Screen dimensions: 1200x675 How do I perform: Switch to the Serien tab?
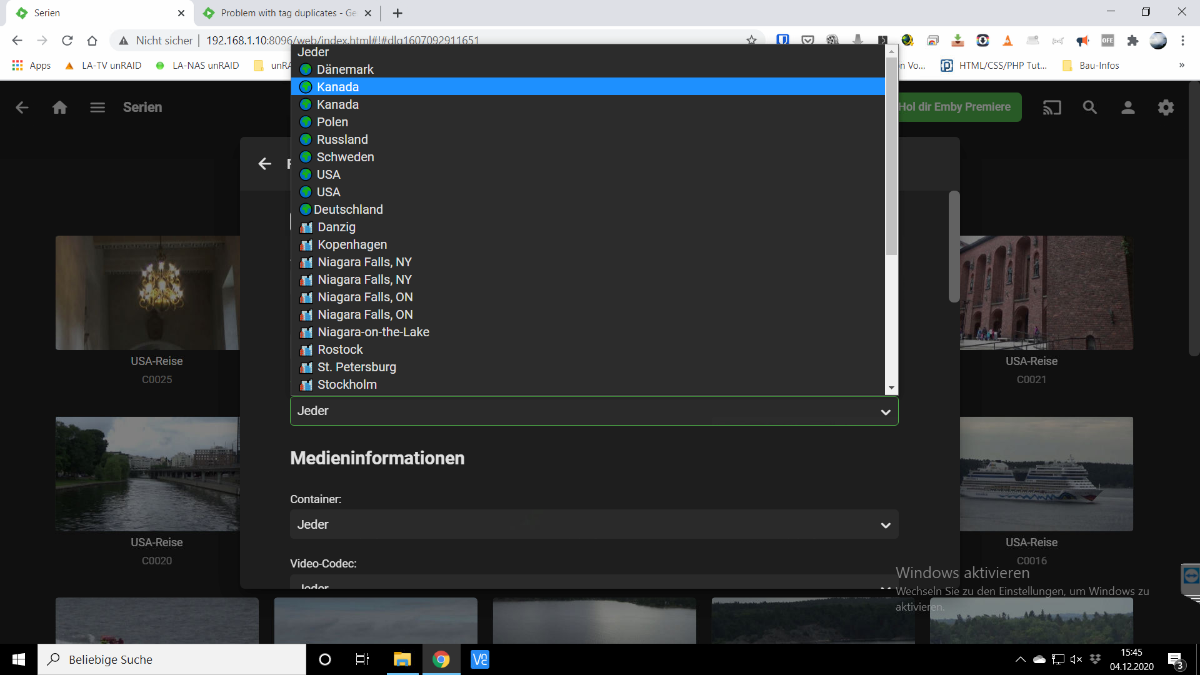[x=97, y=13]
